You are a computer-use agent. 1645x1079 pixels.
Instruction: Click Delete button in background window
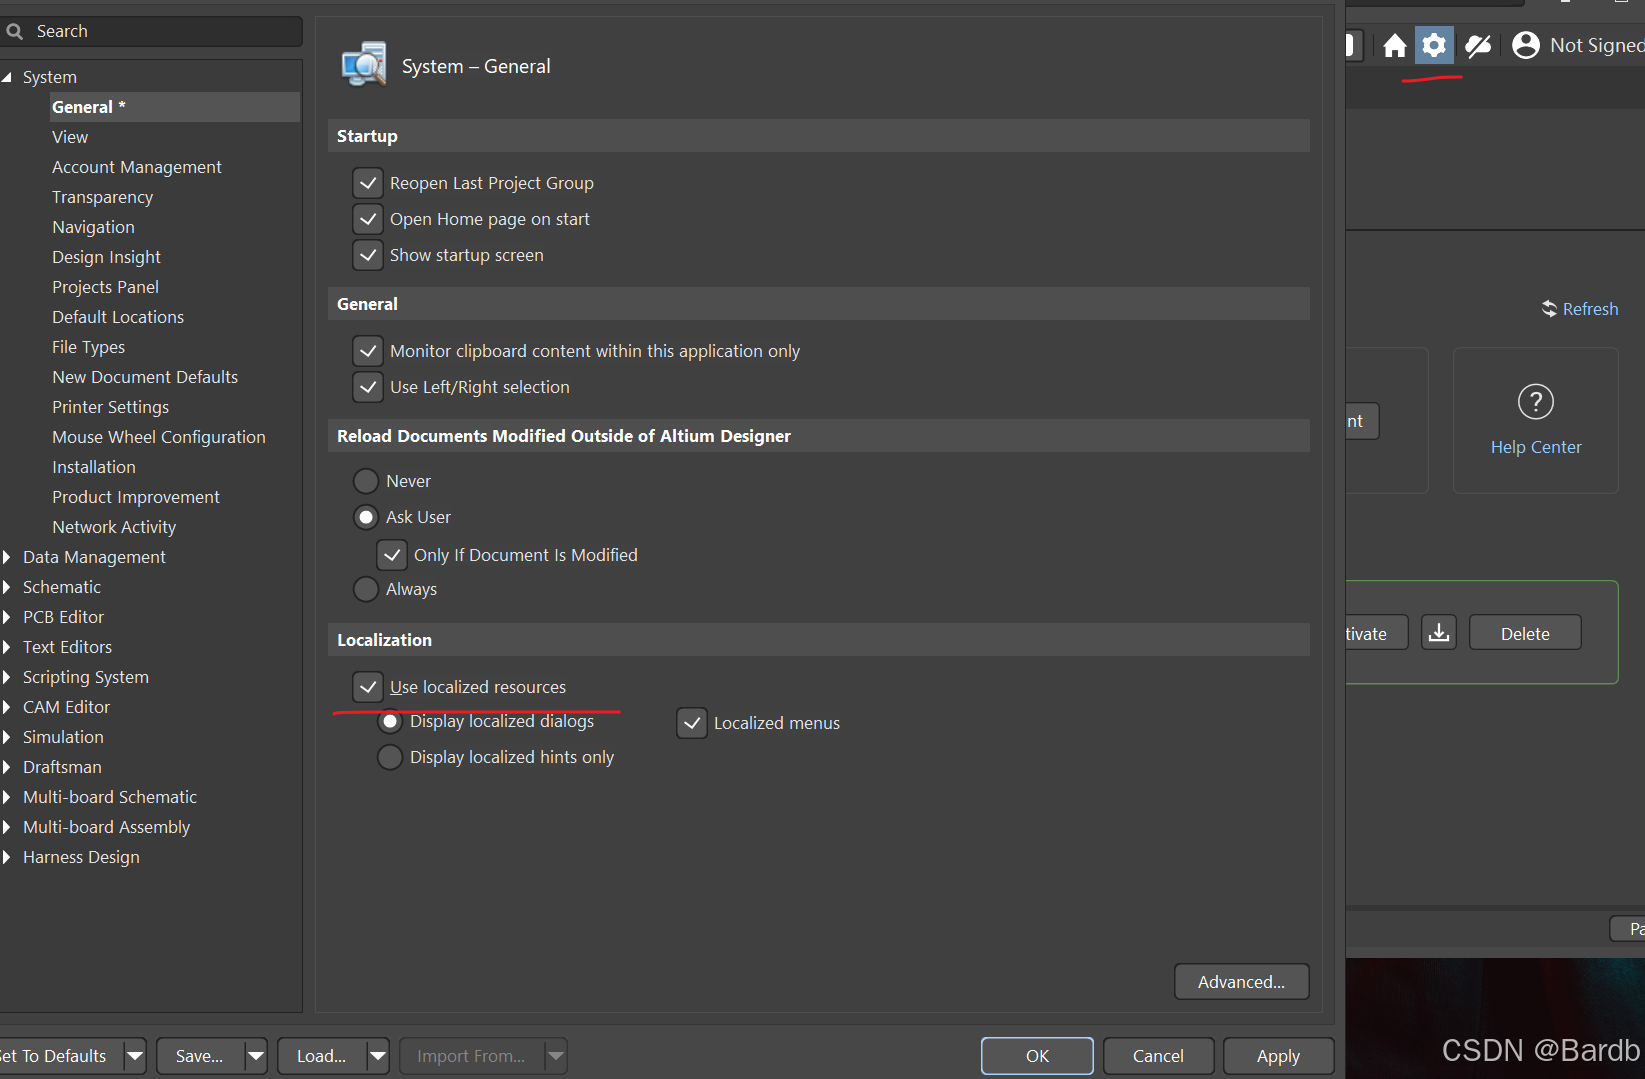tap(1525, 633)
